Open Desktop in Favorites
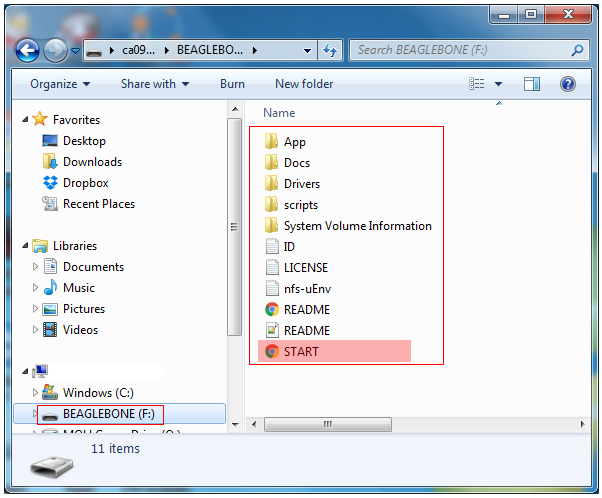602x498 pixels. [x=84, y=141]
